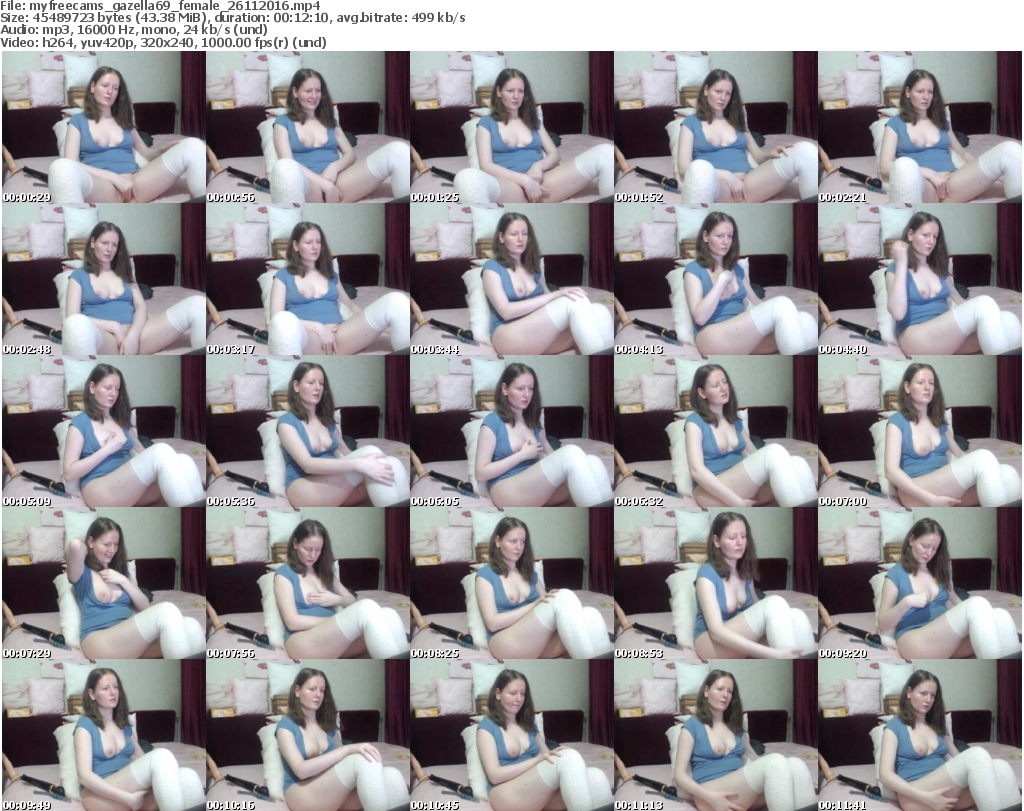The height and width of the screenshot is (811, 1024).
Task: Pick the 00:08:53 preview frame
Action: [716, 584]
